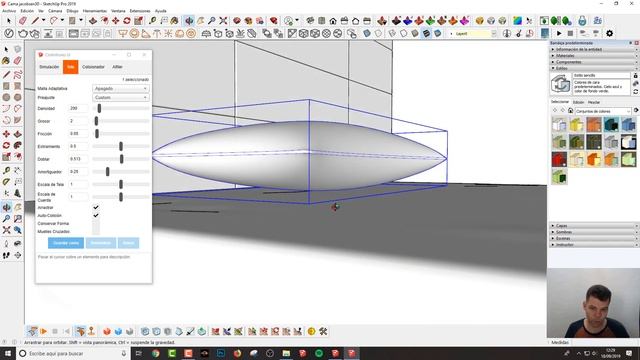The width and height of the screenshot is (640, 360).
Task: Open the Malla Adaptativa dropdown
Action: coord(121,89)
